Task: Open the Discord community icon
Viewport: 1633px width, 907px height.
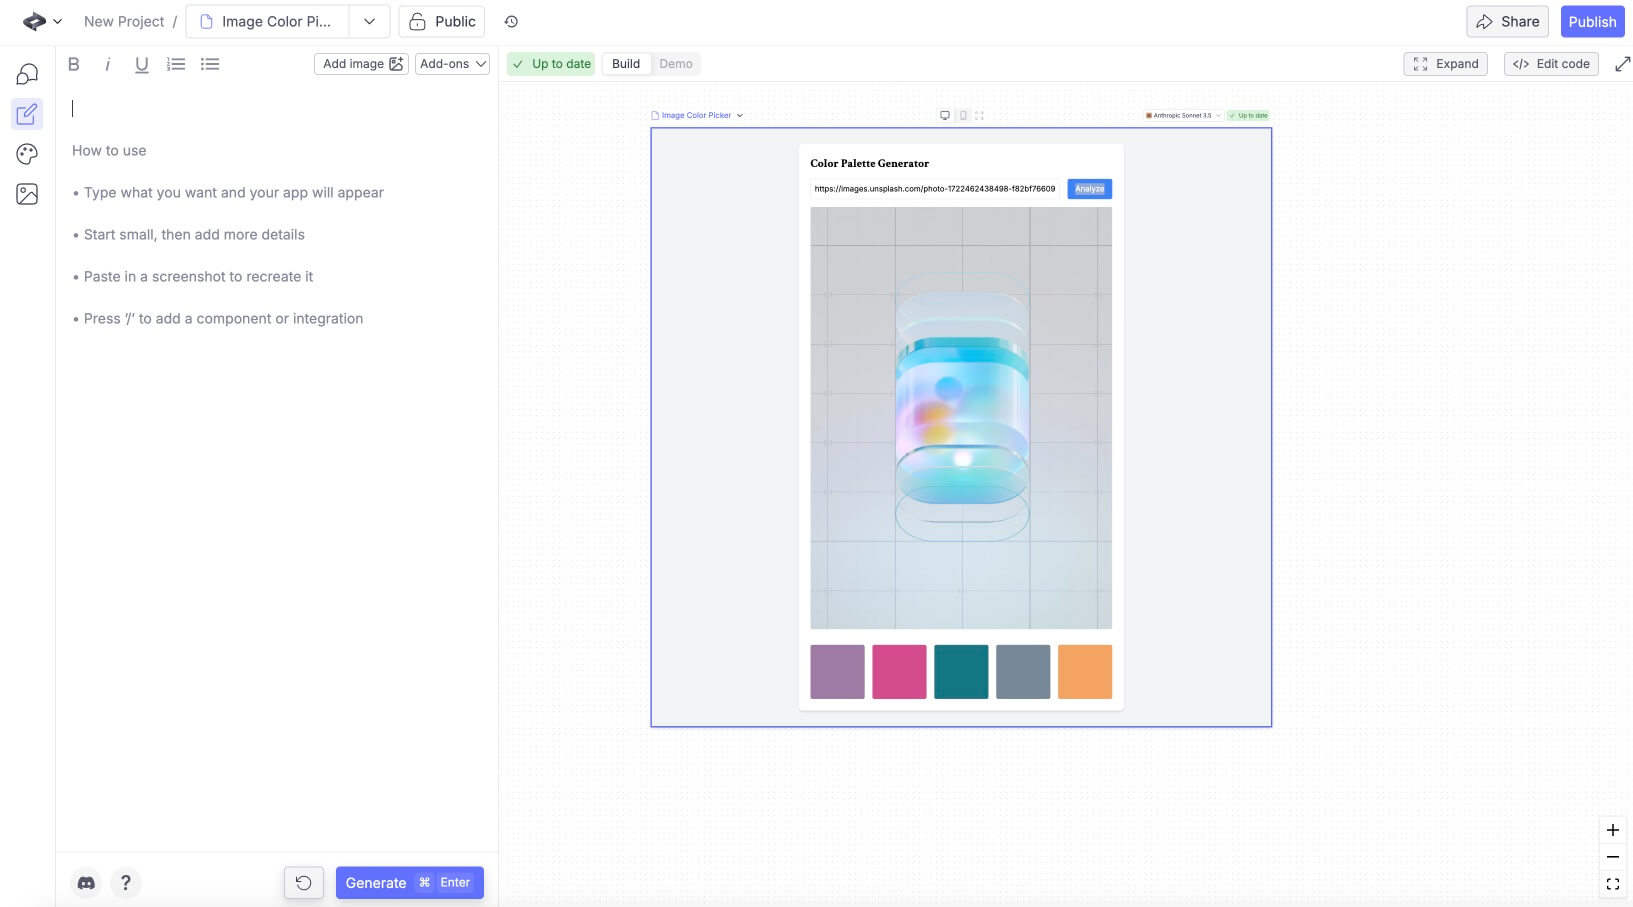Action: pyautogui.click(x=86, y=883)
